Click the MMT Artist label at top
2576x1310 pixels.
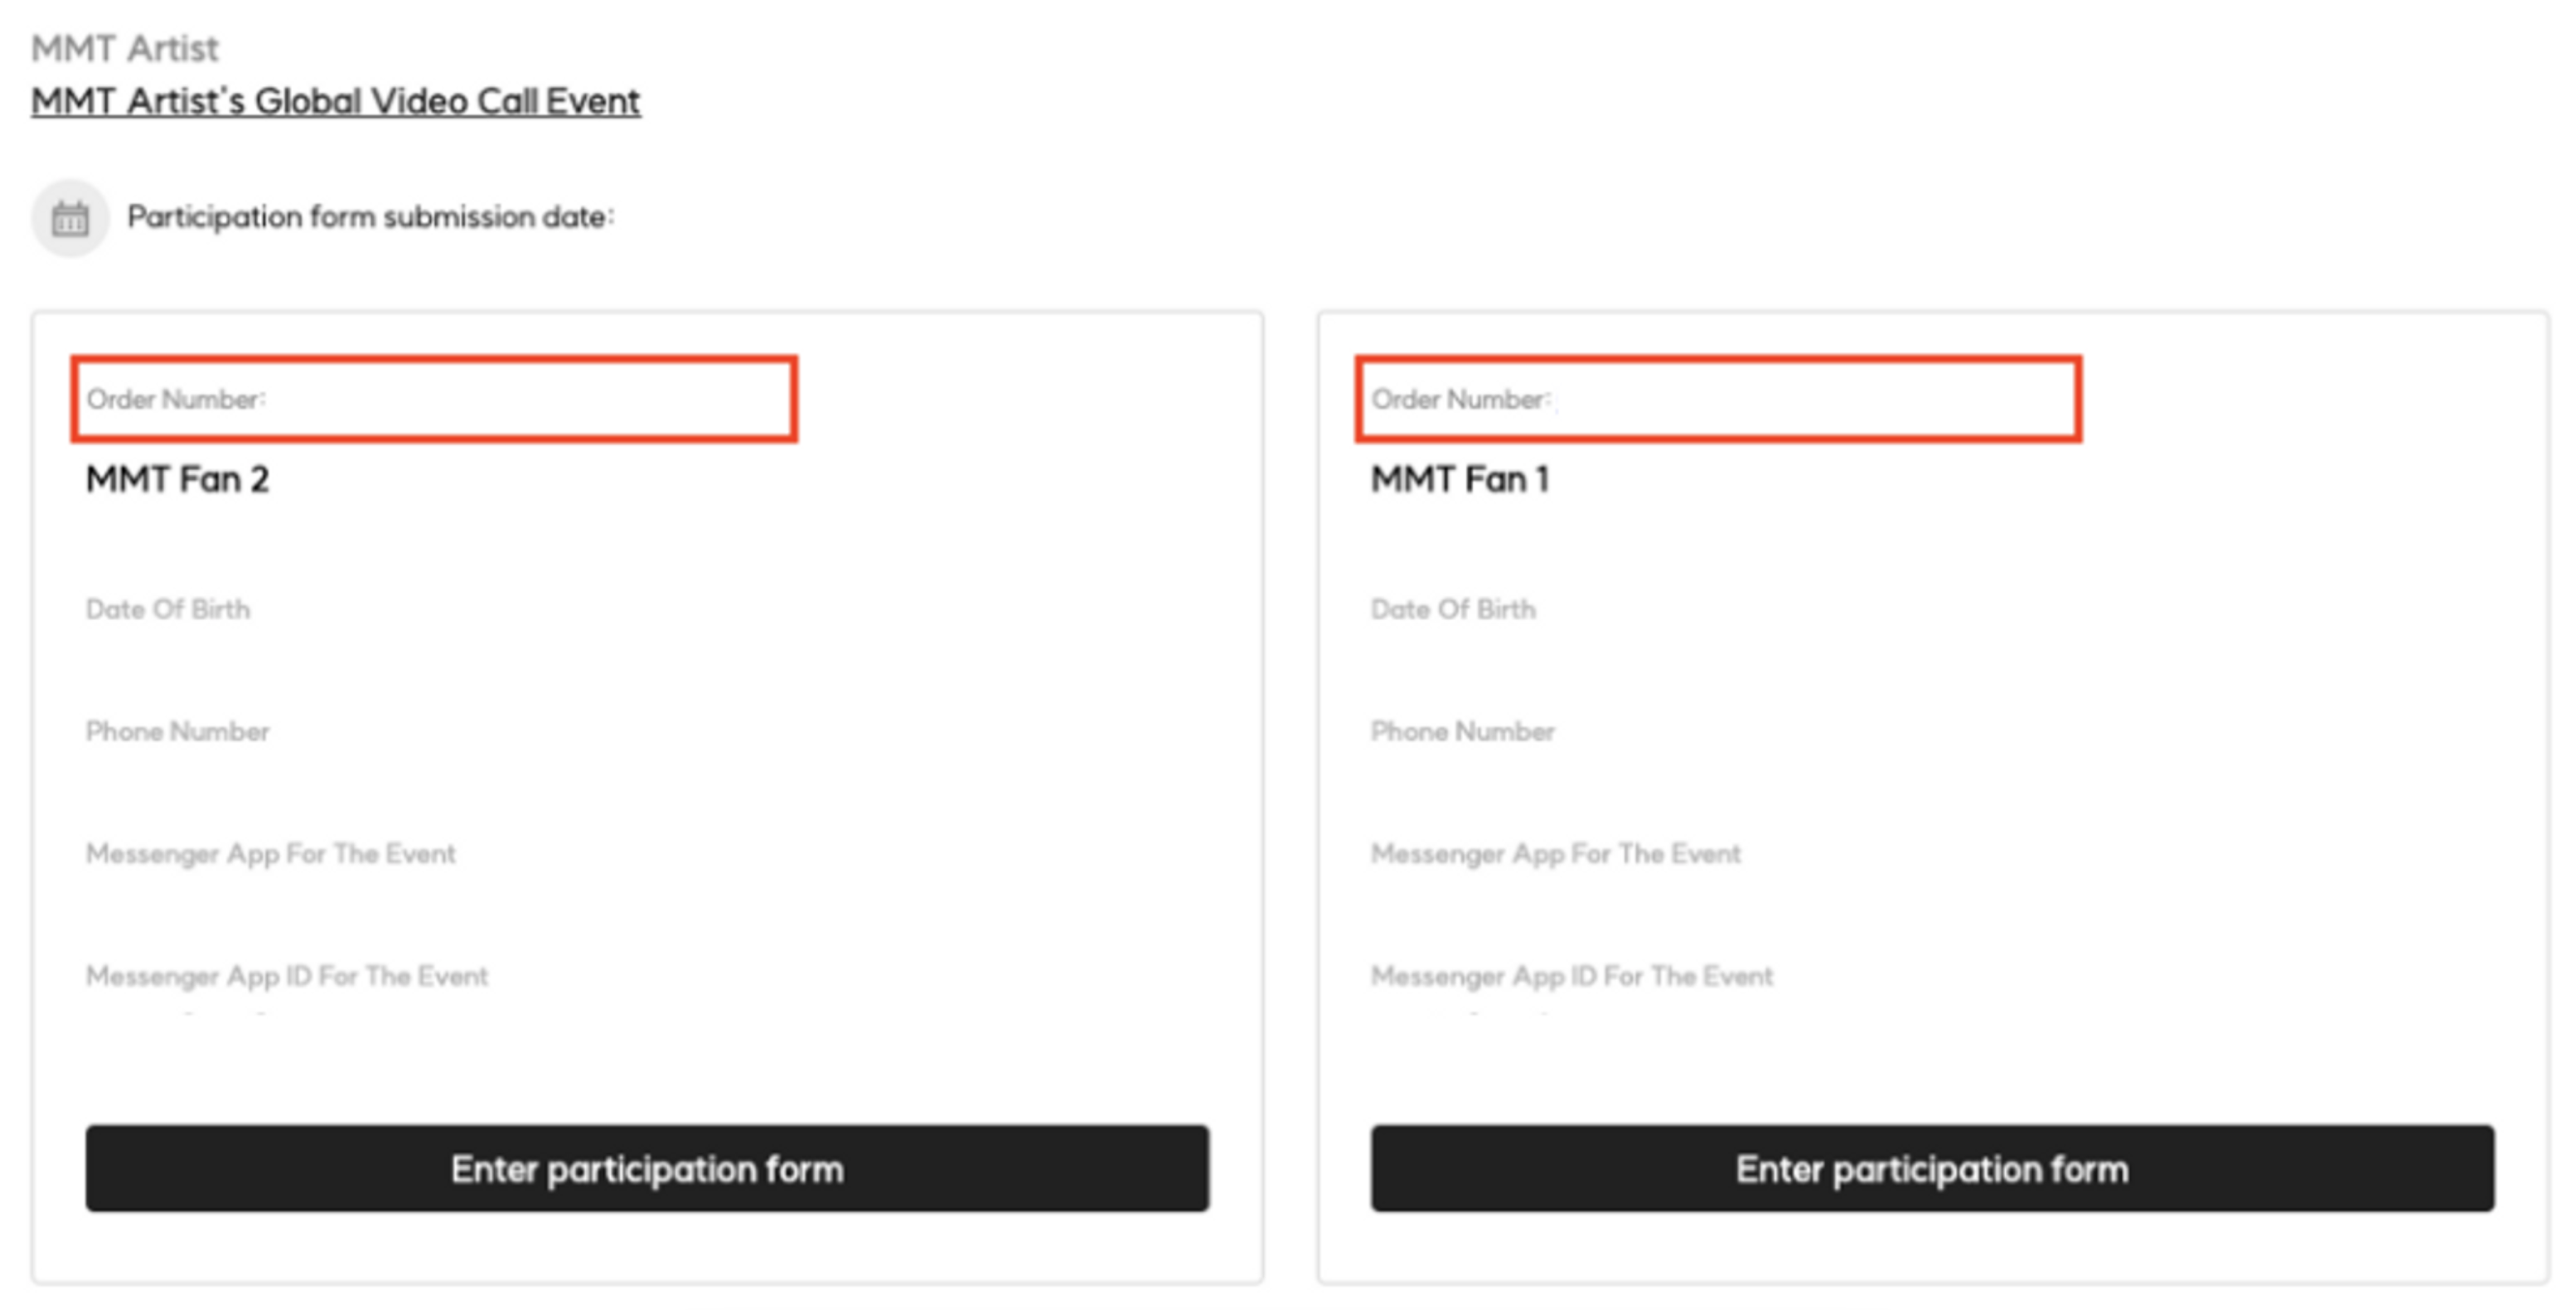pos(124,48)
